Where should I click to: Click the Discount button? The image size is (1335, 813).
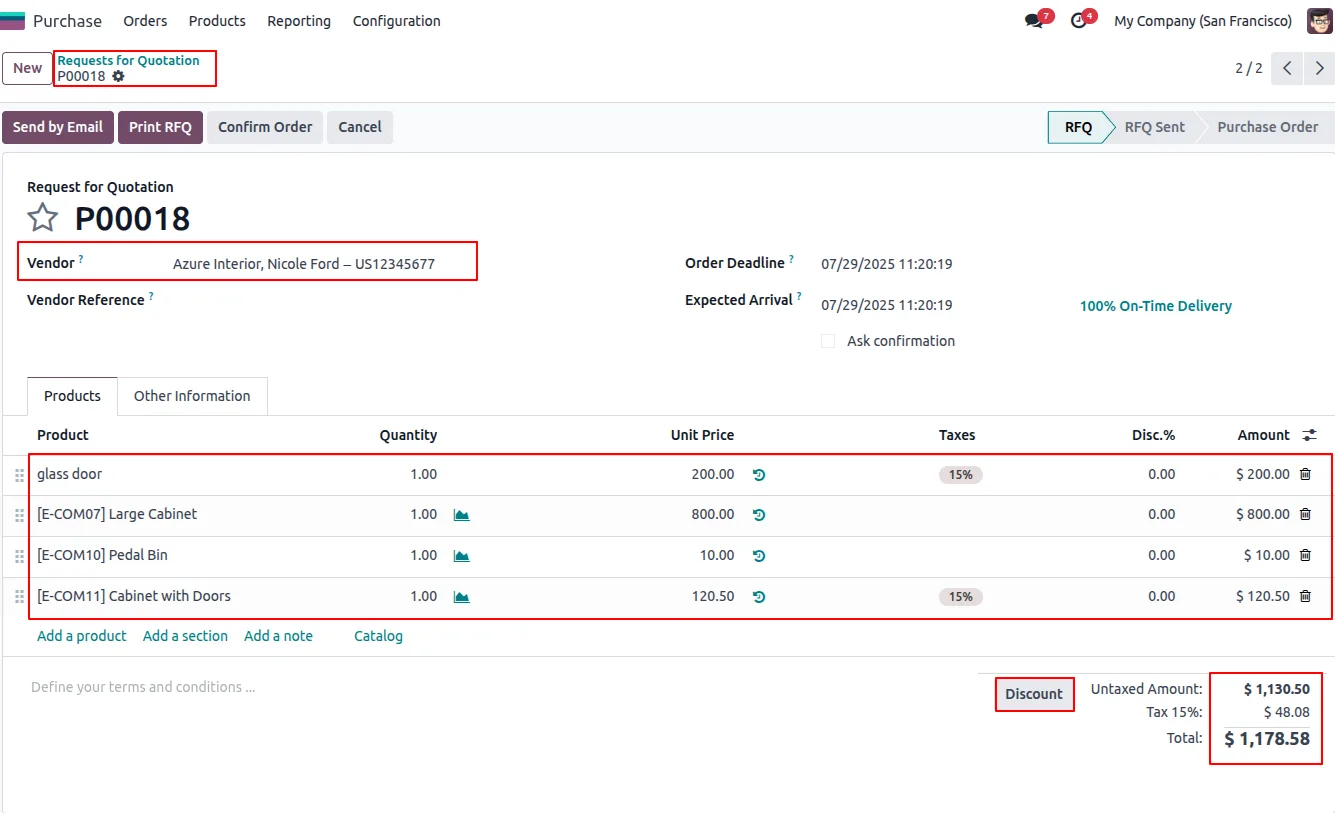[x=1034, y=694]
